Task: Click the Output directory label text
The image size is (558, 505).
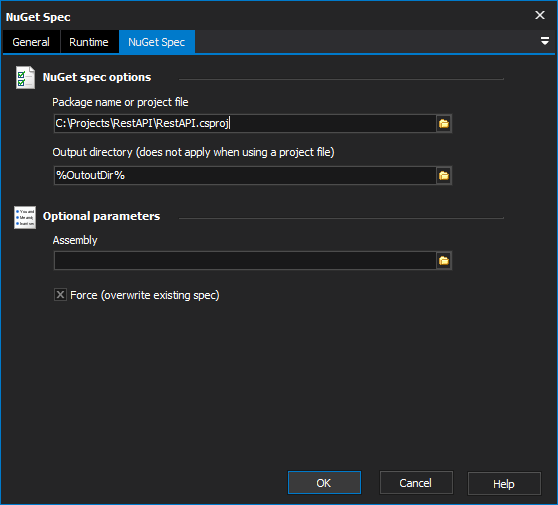Action: tap(193, 152)
